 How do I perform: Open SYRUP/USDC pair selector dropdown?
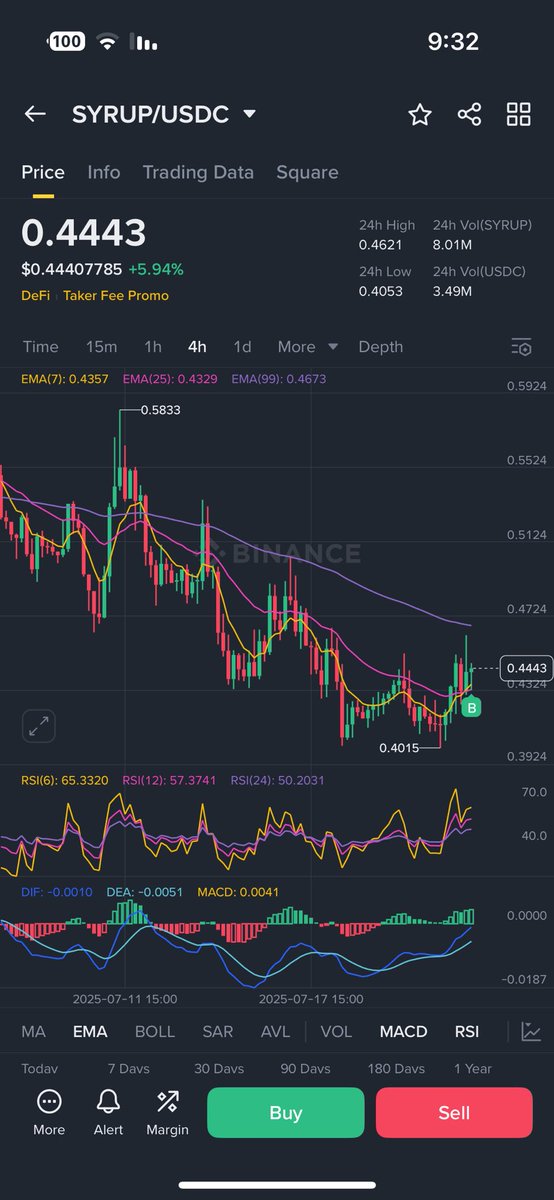164,114
